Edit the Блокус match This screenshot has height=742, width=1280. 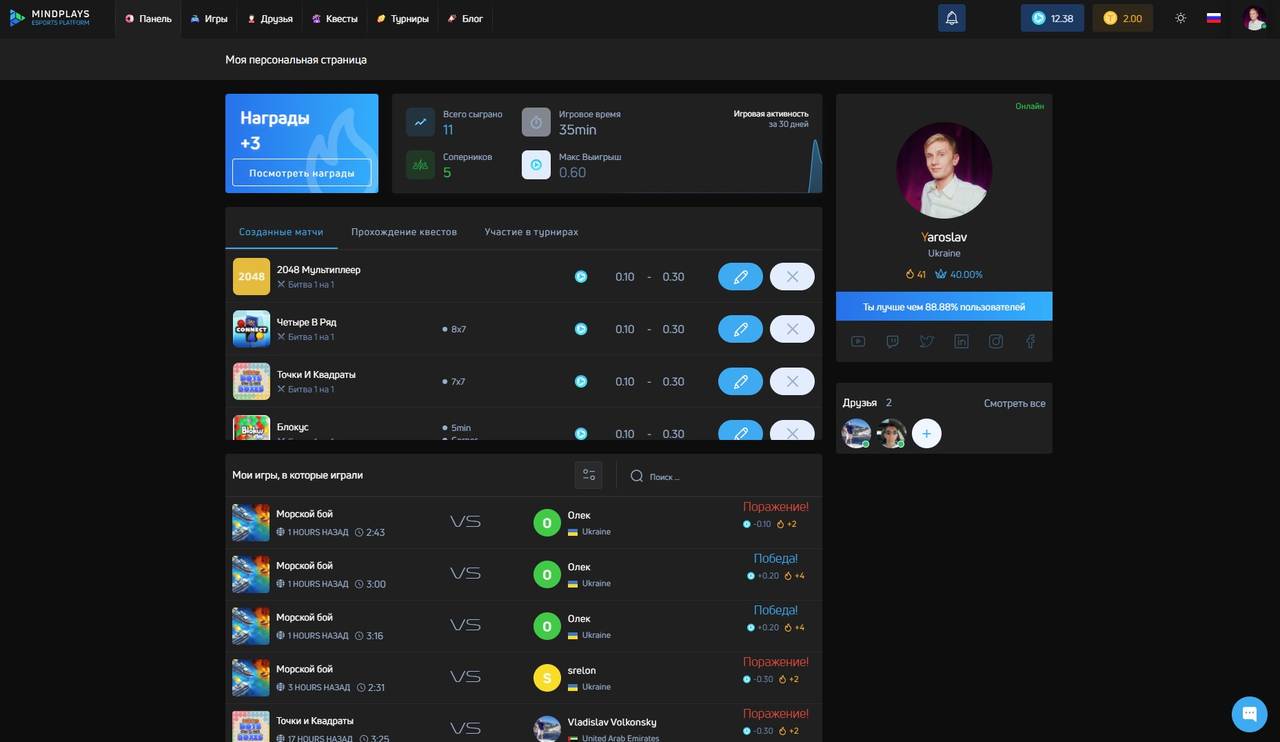(x=740, y=431)
